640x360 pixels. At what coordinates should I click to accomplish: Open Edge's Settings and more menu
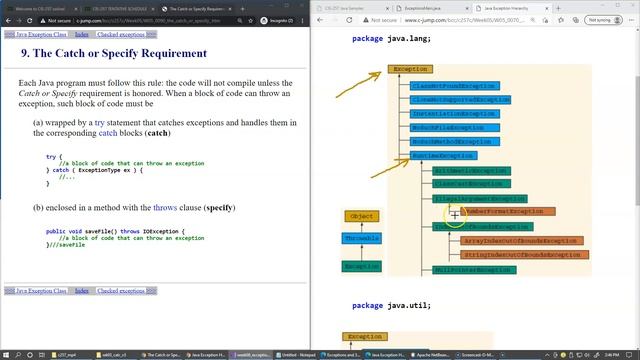pyautogui.click(x=631, y=20)
